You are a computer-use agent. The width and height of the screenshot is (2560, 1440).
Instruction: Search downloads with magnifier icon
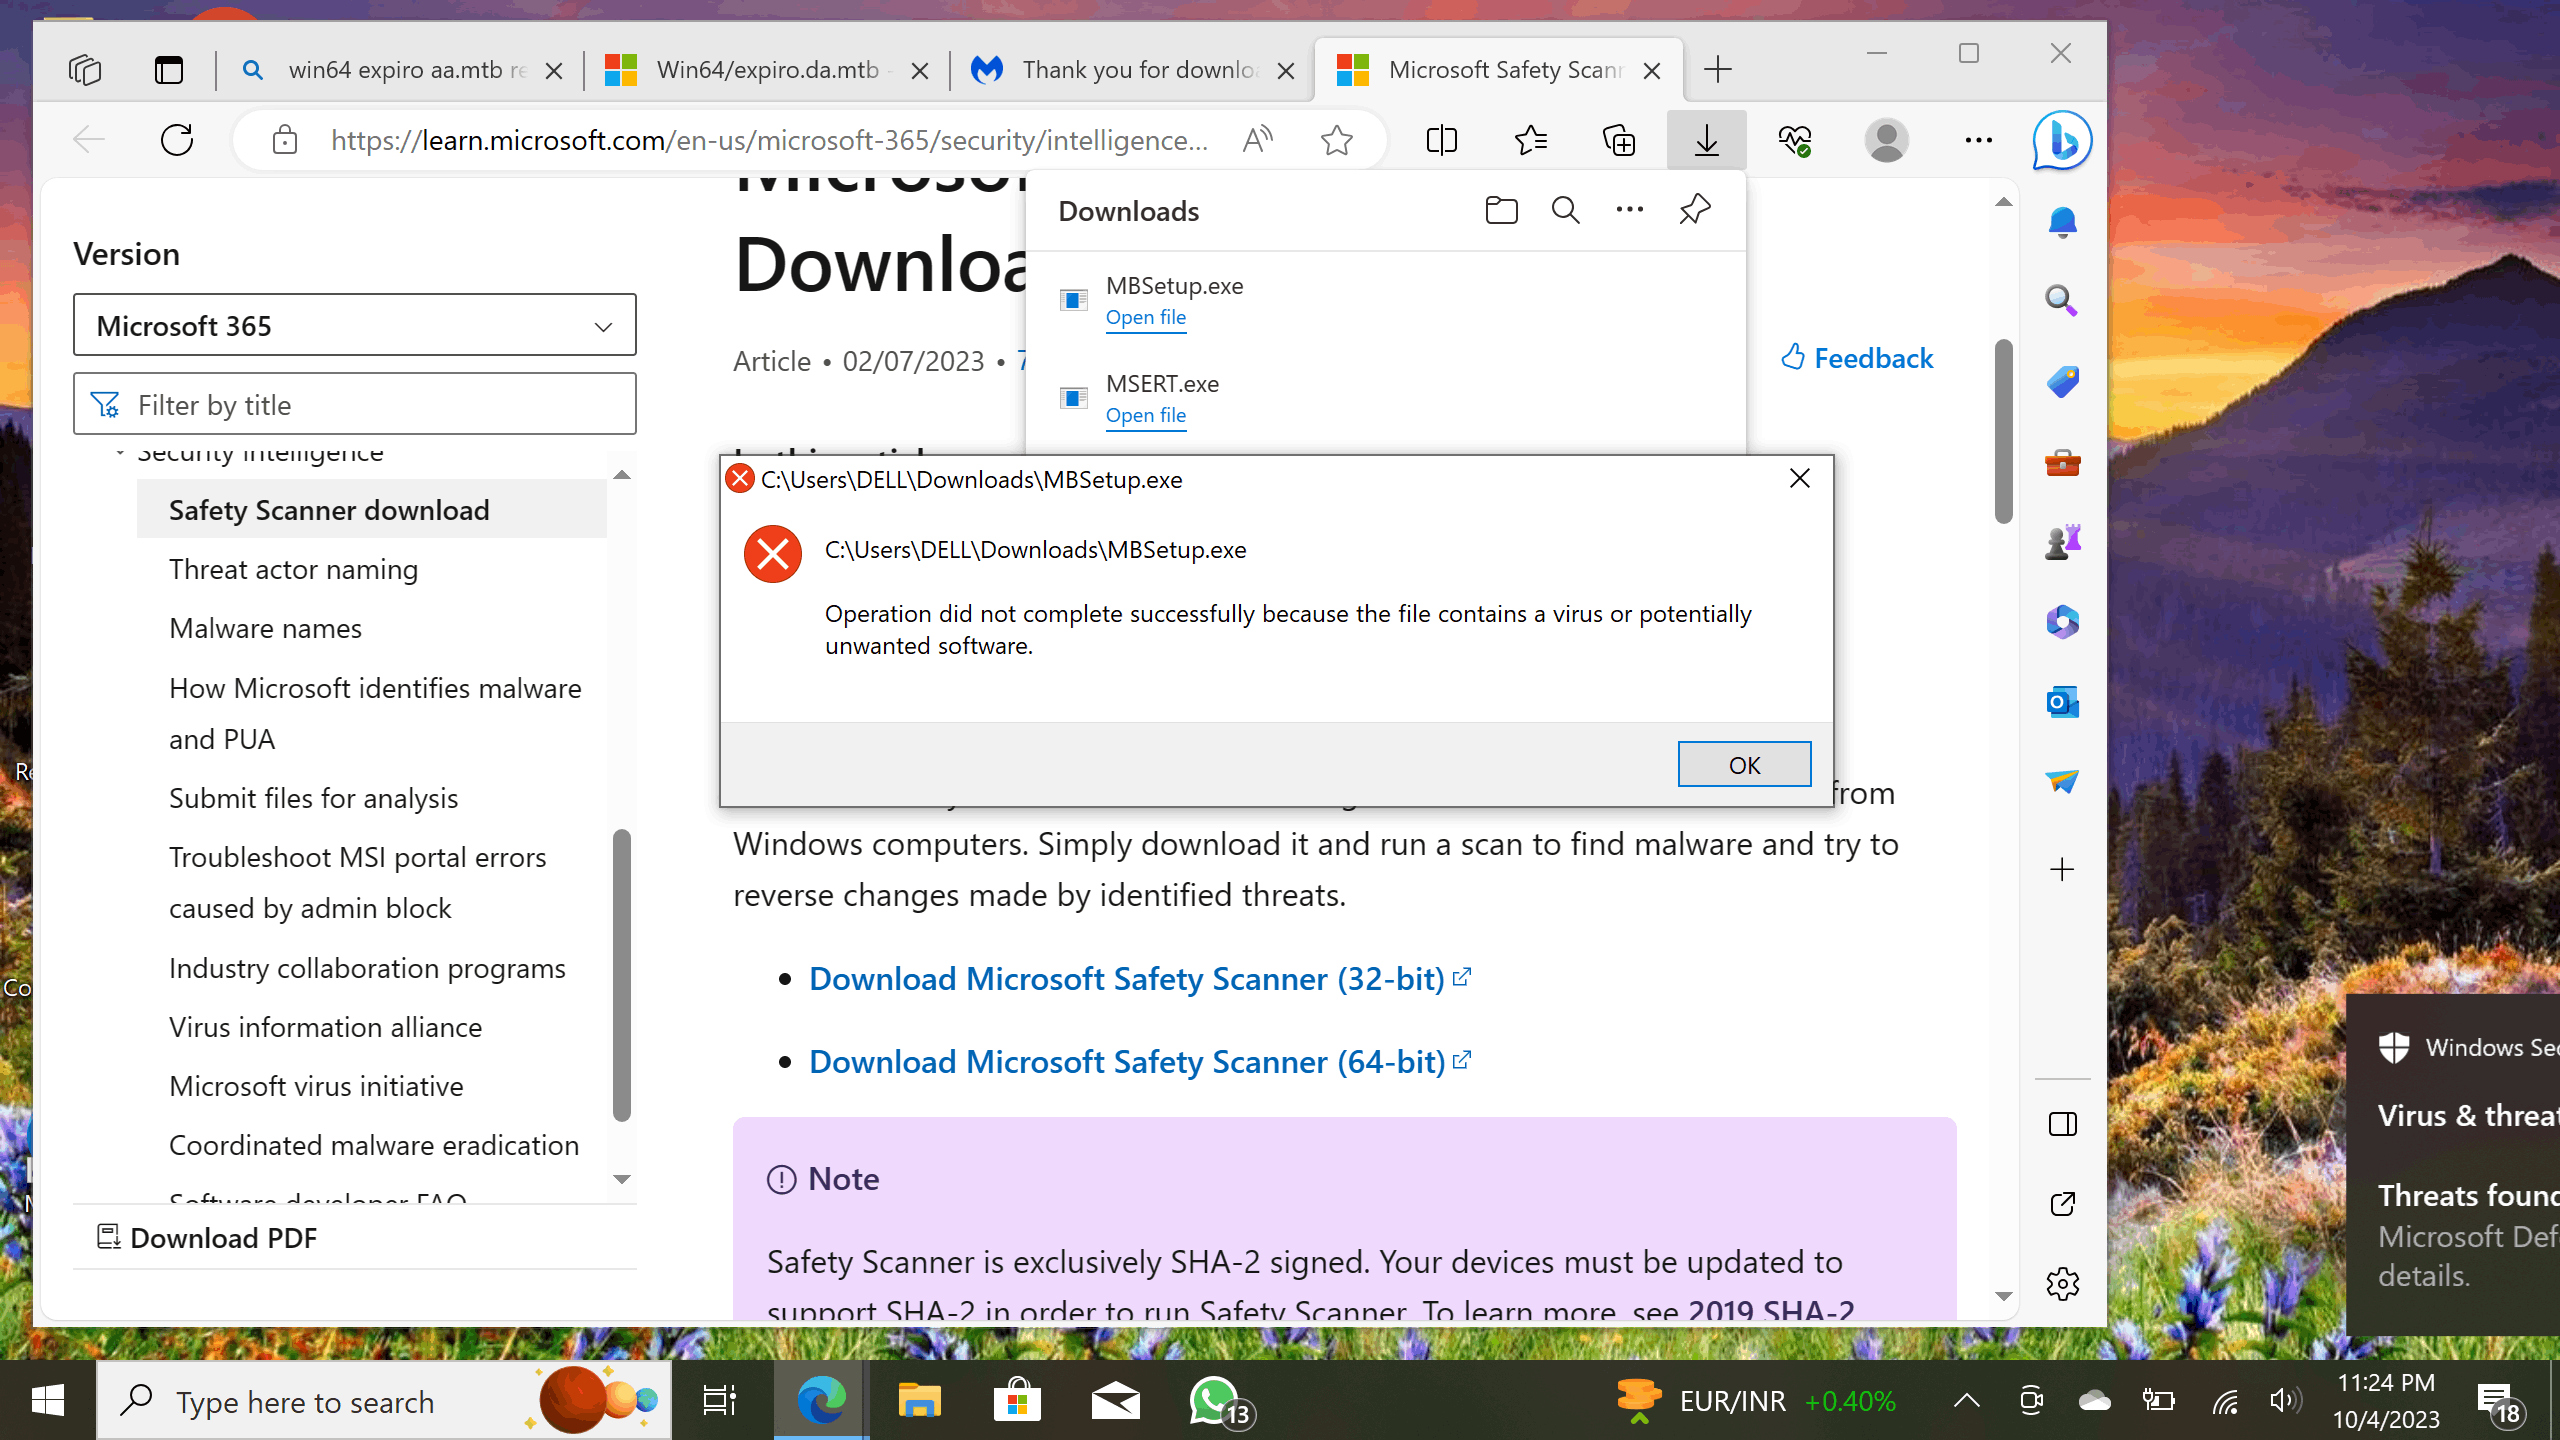click(1565, 210)
